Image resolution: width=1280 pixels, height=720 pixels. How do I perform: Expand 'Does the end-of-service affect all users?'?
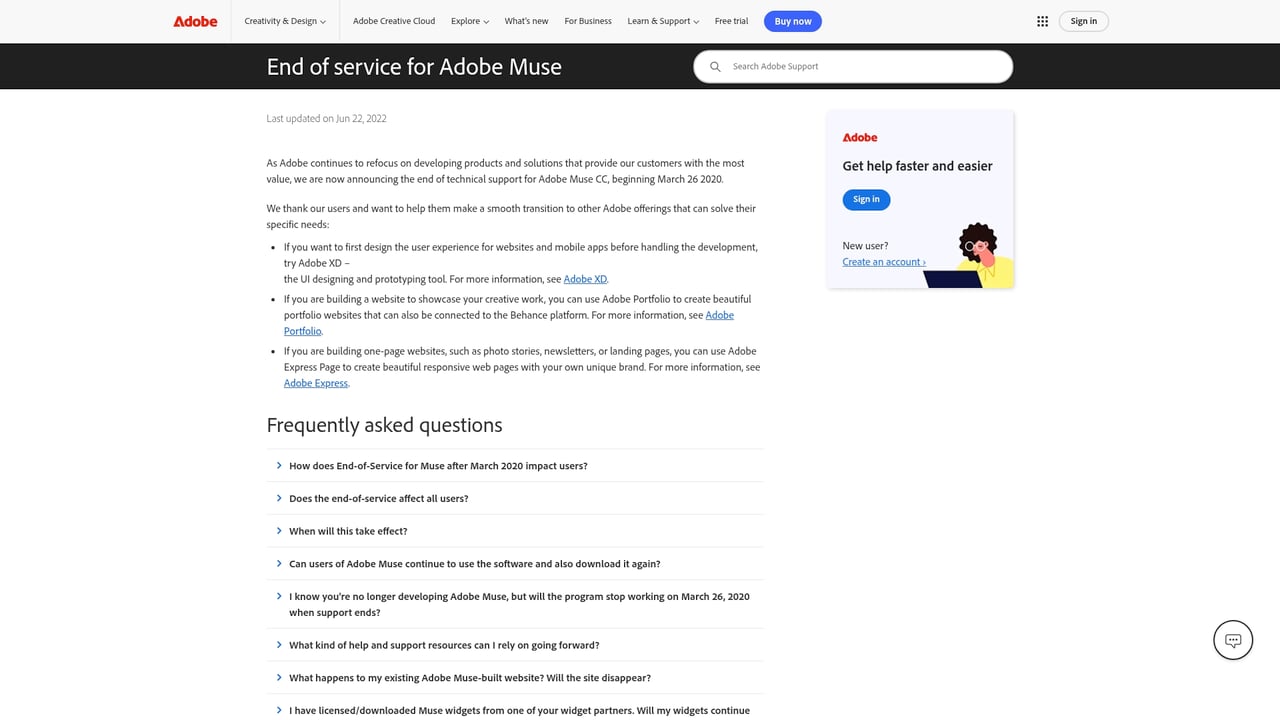(378, 498)
